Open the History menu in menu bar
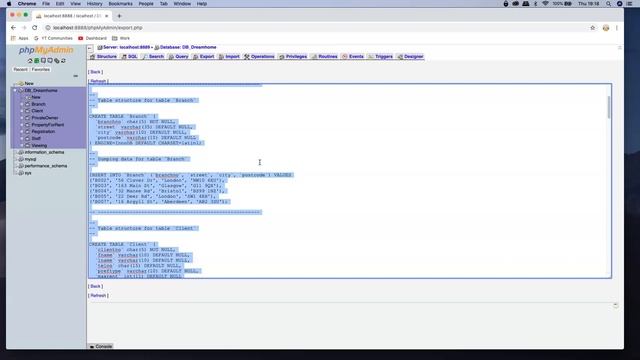The height and width of the screenshot is (360, 640). (x=94, y=4)
